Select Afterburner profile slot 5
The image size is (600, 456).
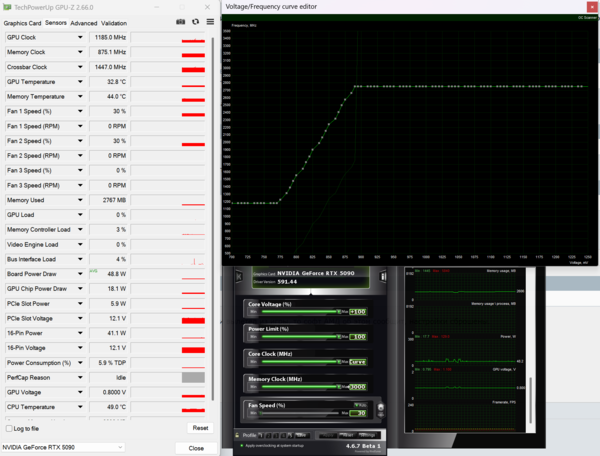tap(290, 435)
